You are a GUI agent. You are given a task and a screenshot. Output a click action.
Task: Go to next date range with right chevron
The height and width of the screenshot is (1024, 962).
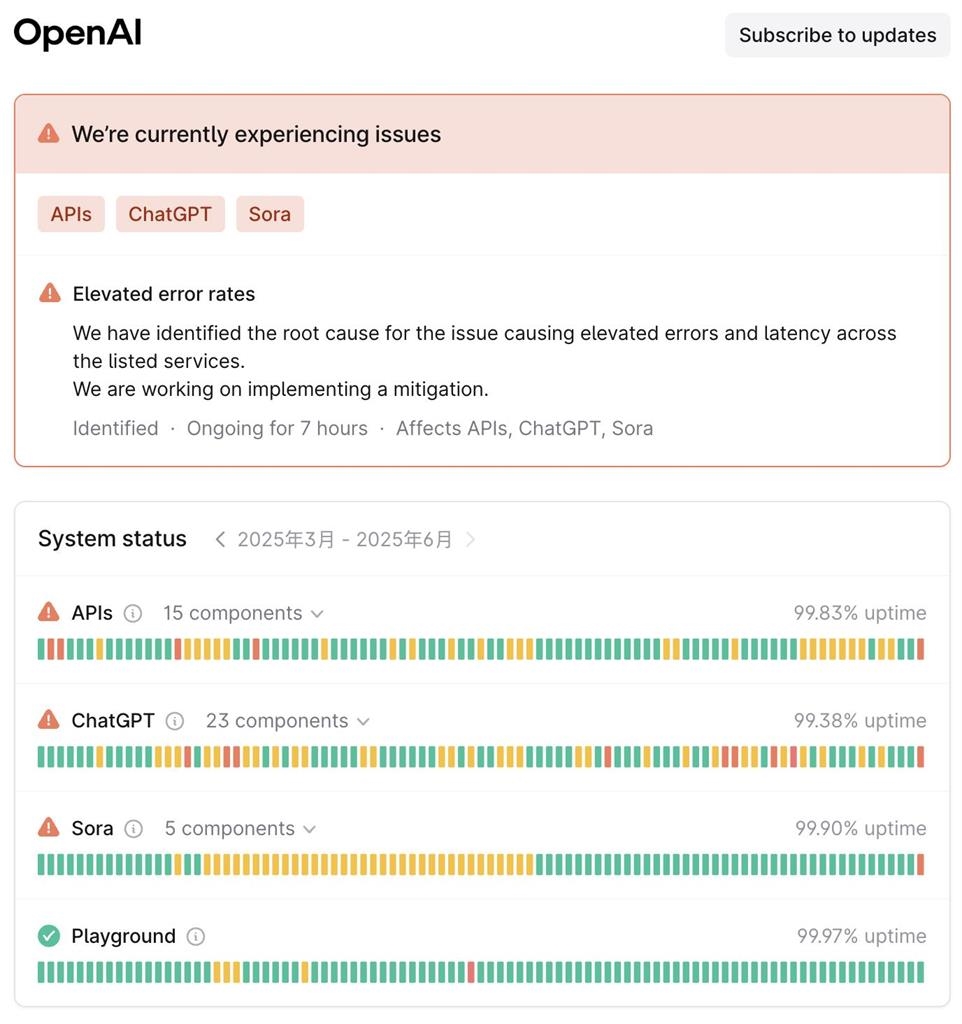click(x=470, y=540)
